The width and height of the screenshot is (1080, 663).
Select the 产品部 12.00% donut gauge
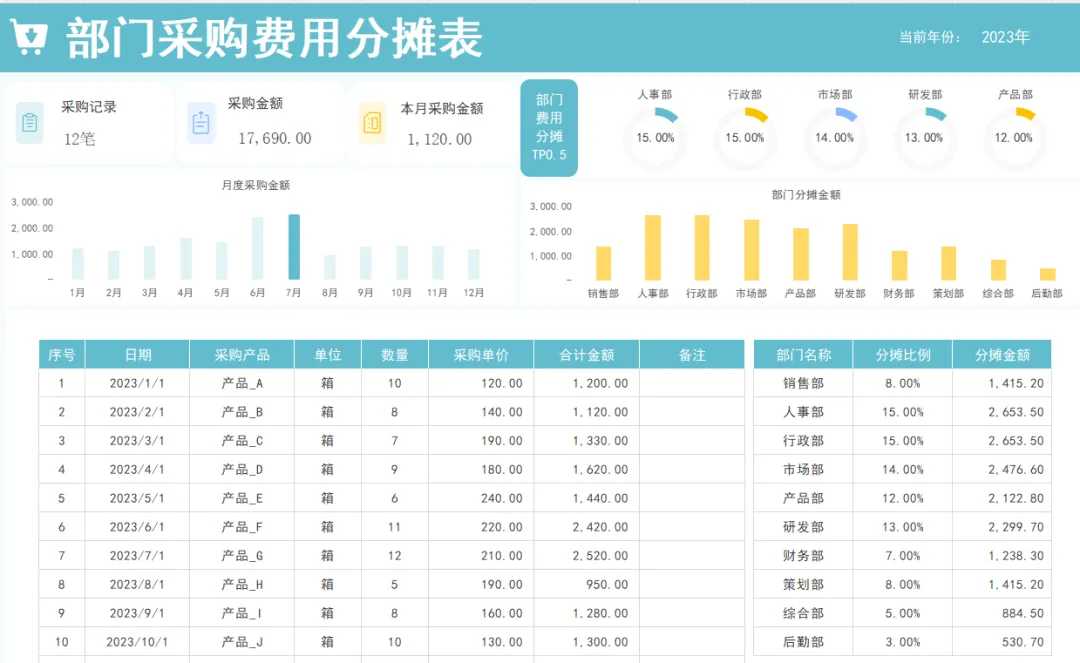pyautogui.click(x=1014, y=138)
